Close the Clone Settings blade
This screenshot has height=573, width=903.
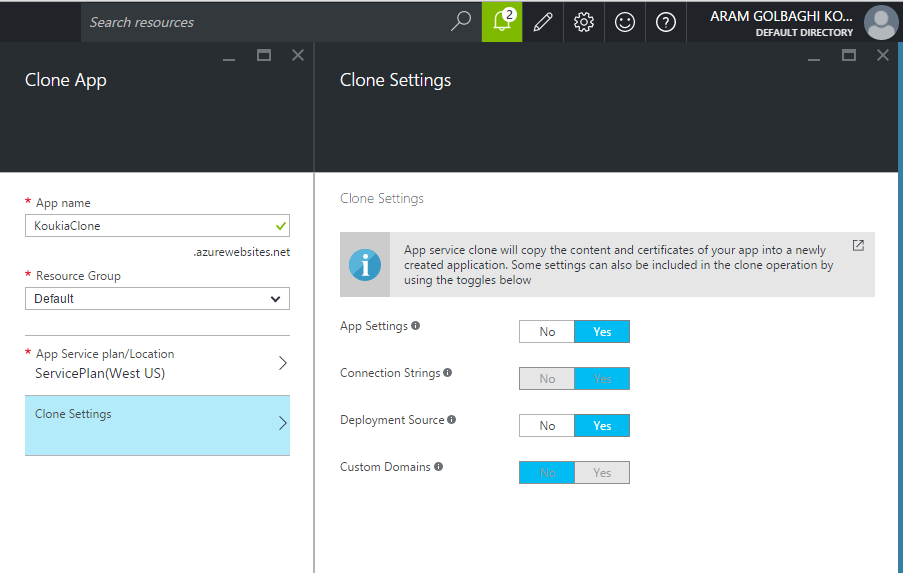(883, 55)
